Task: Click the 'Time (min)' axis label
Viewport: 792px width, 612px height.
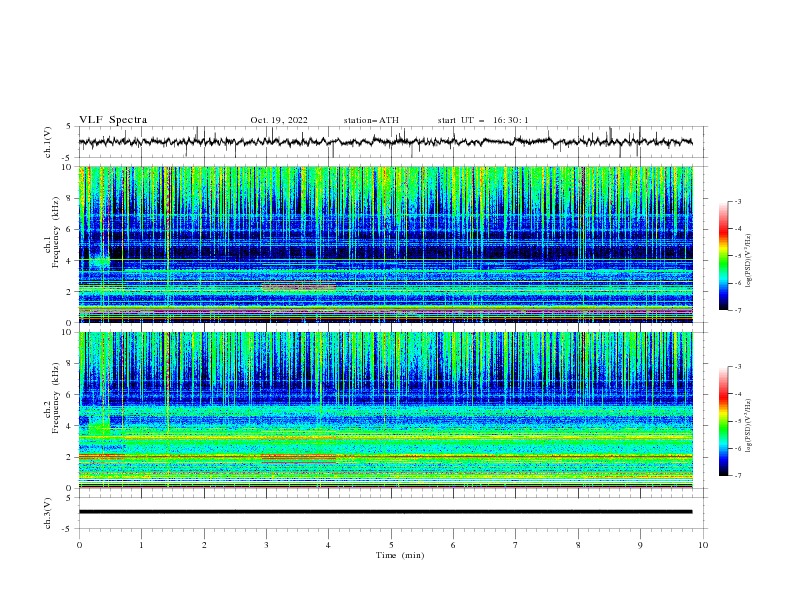Action: click(400, 555)
